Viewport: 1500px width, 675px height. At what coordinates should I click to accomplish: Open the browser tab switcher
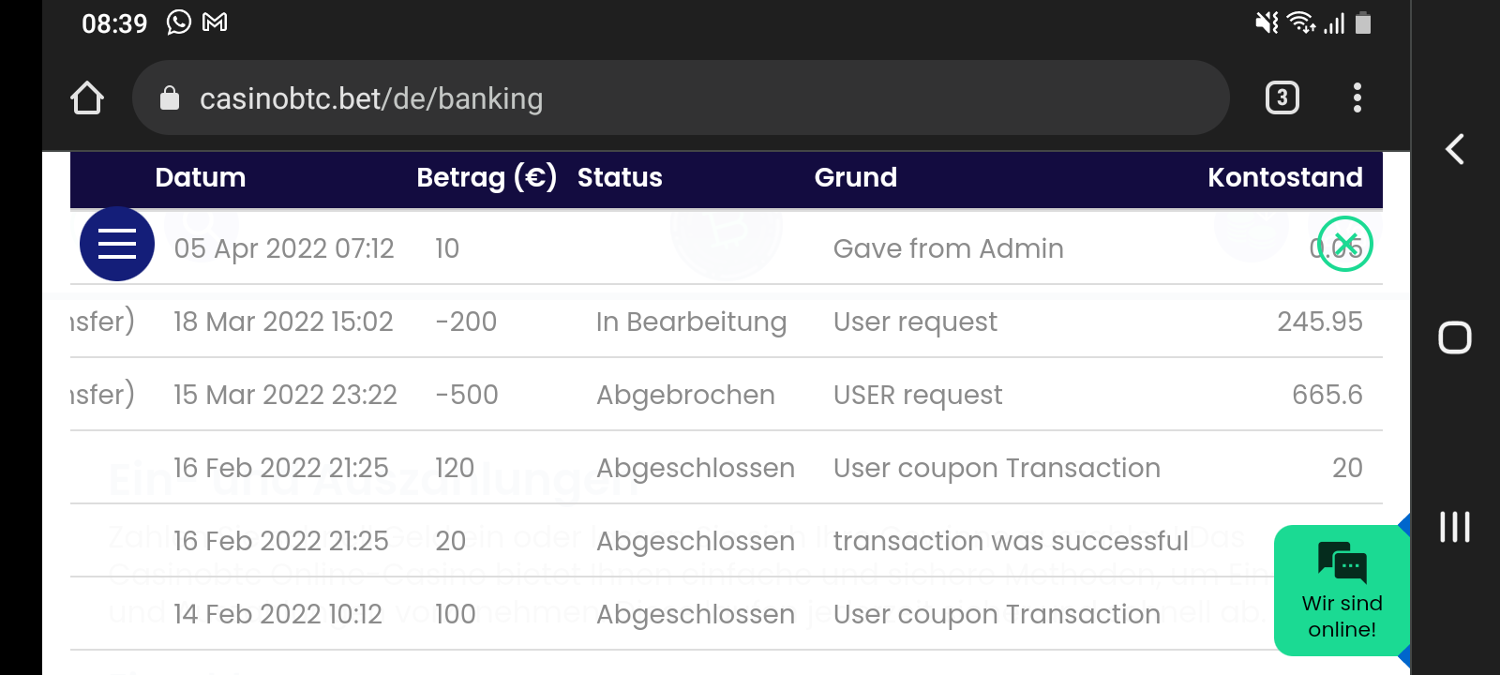point(1282,98)
